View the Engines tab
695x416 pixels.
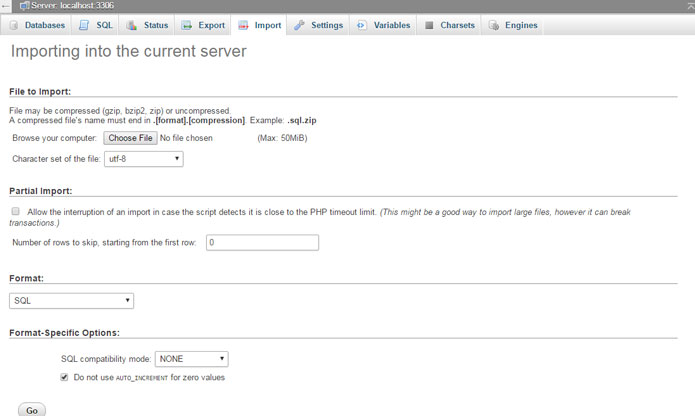[513, 25]
